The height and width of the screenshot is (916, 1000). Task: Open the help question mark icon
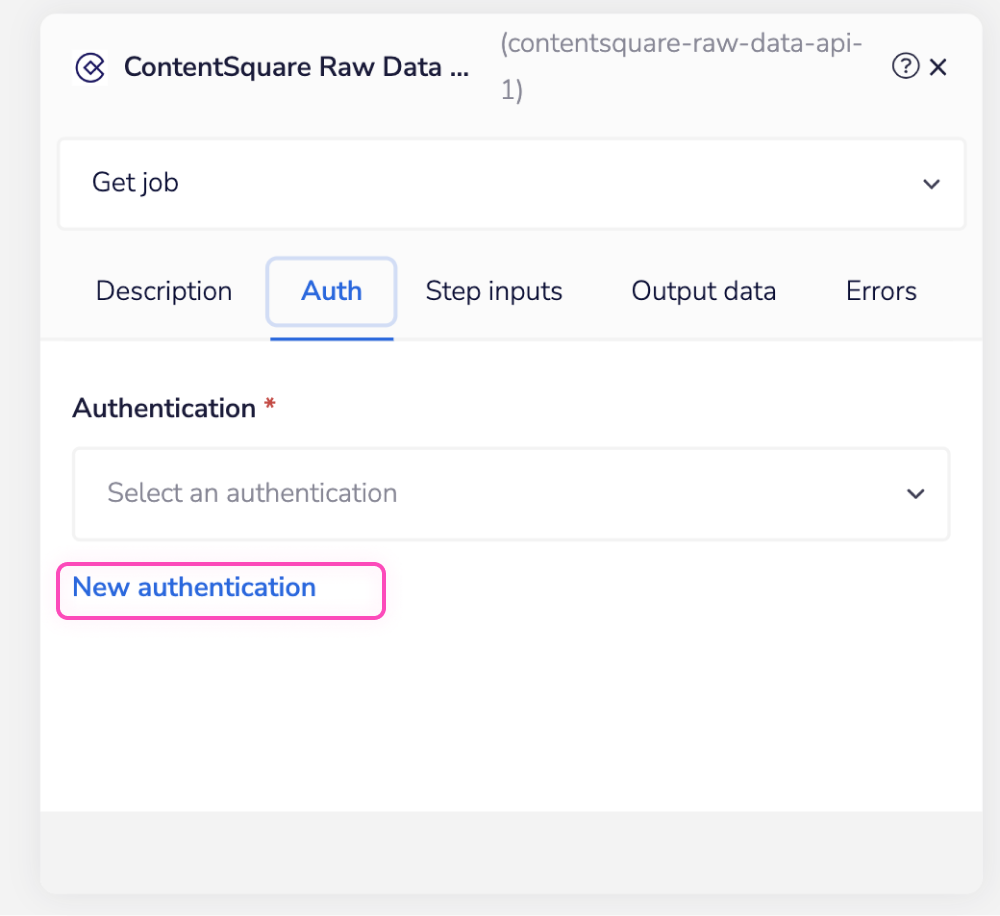[x=905, y=66]
